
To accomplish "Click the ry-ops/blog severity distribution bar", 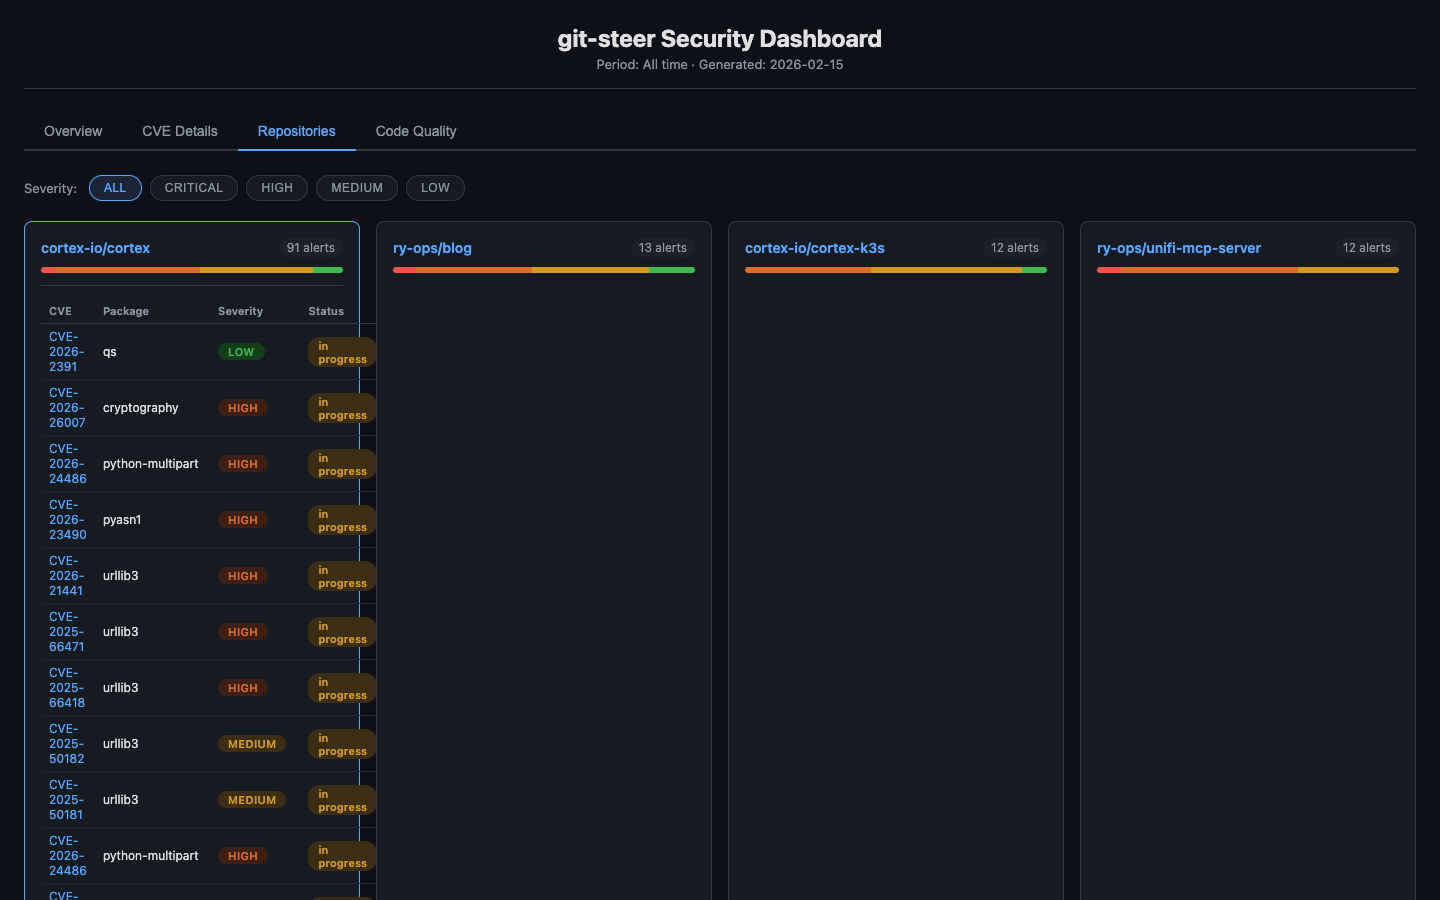I will tap(543, 270).
